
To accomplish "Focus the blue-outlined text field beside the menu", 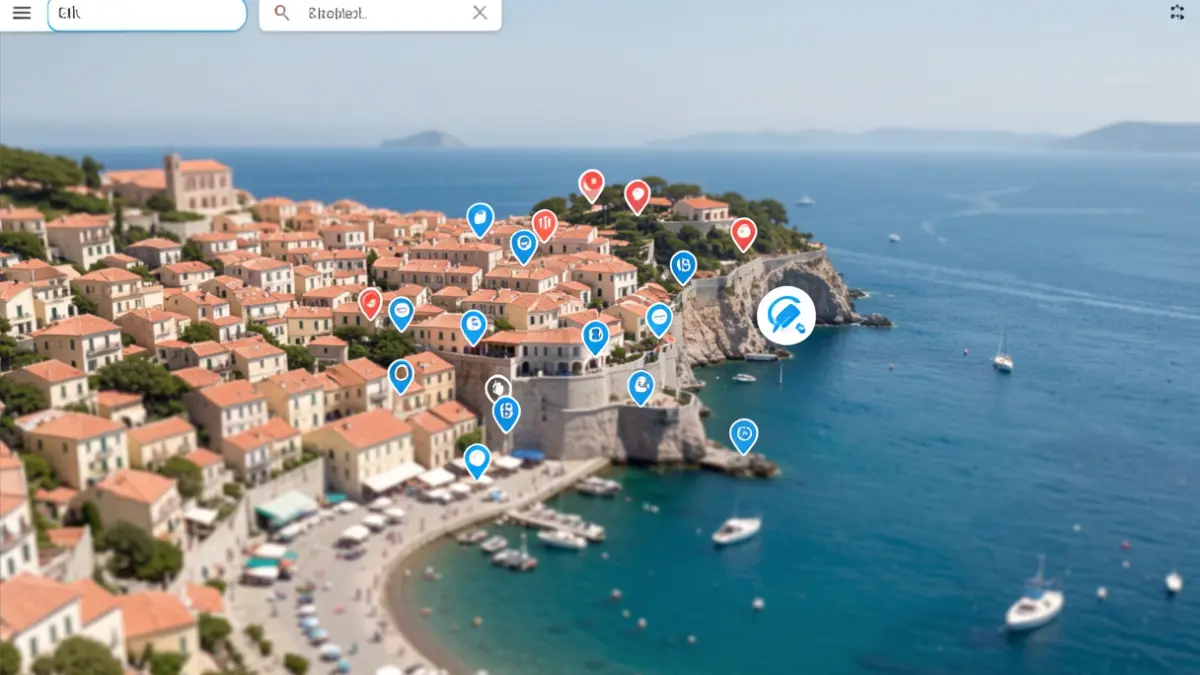I will 147,13.
